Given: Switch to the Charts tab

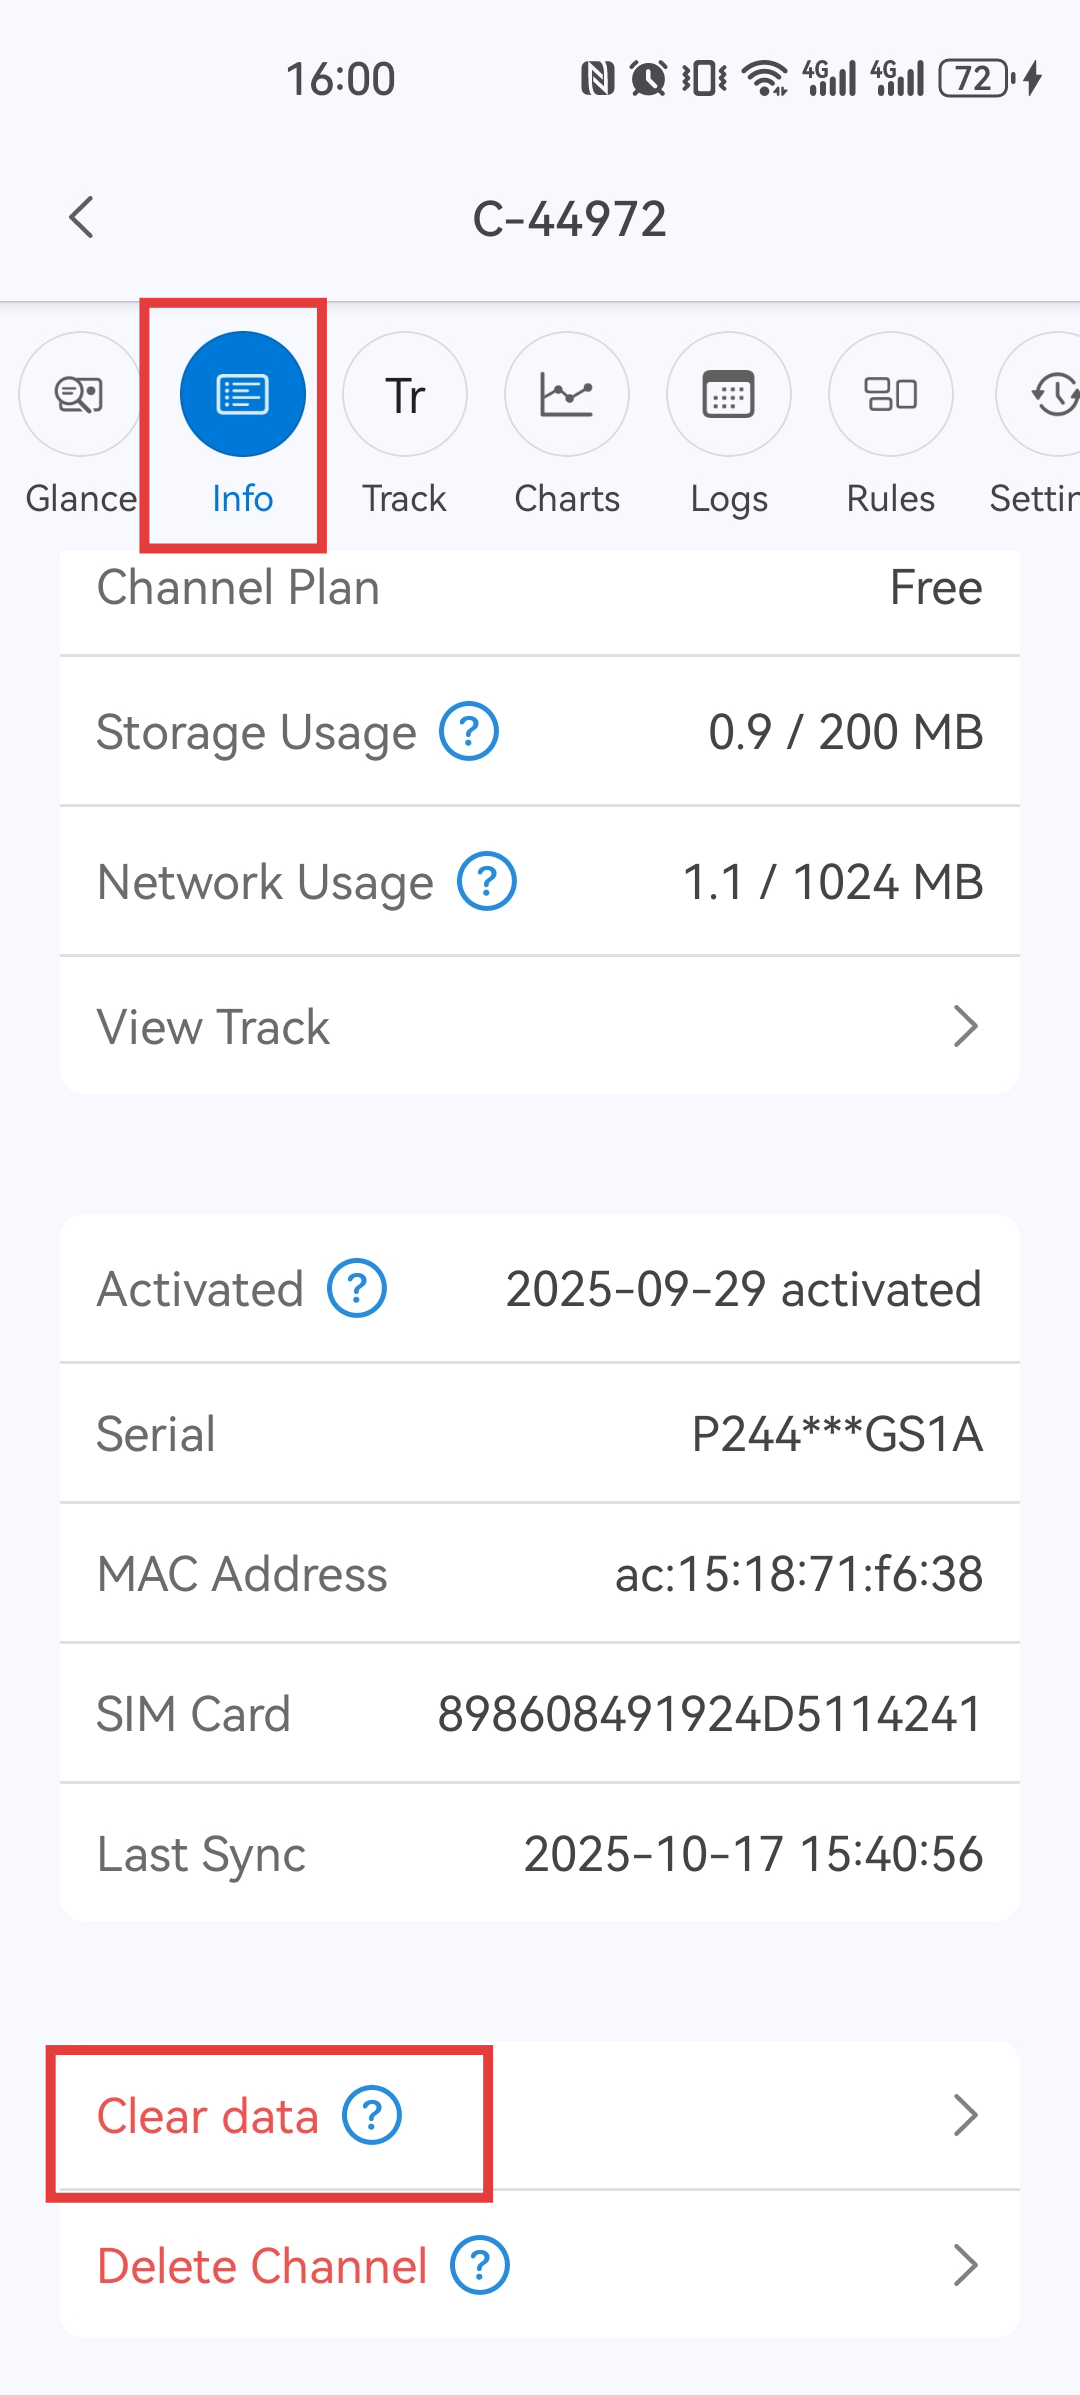Looking at the screenshot, I should [567, 394].
